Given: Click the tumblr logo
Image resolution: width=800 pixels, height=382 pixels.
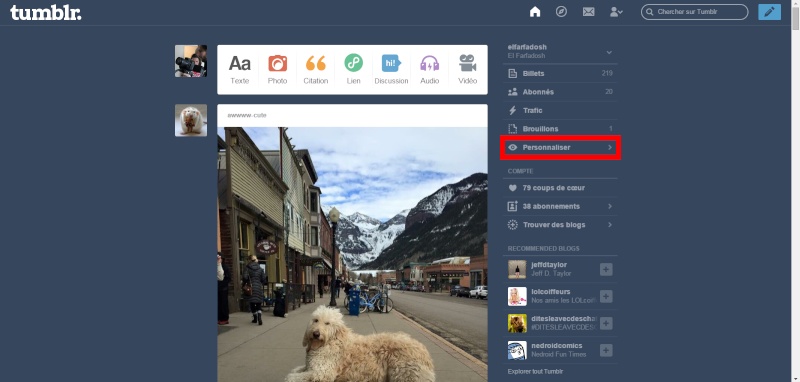Looking at the screenshot, I should [x=45, y=12].
